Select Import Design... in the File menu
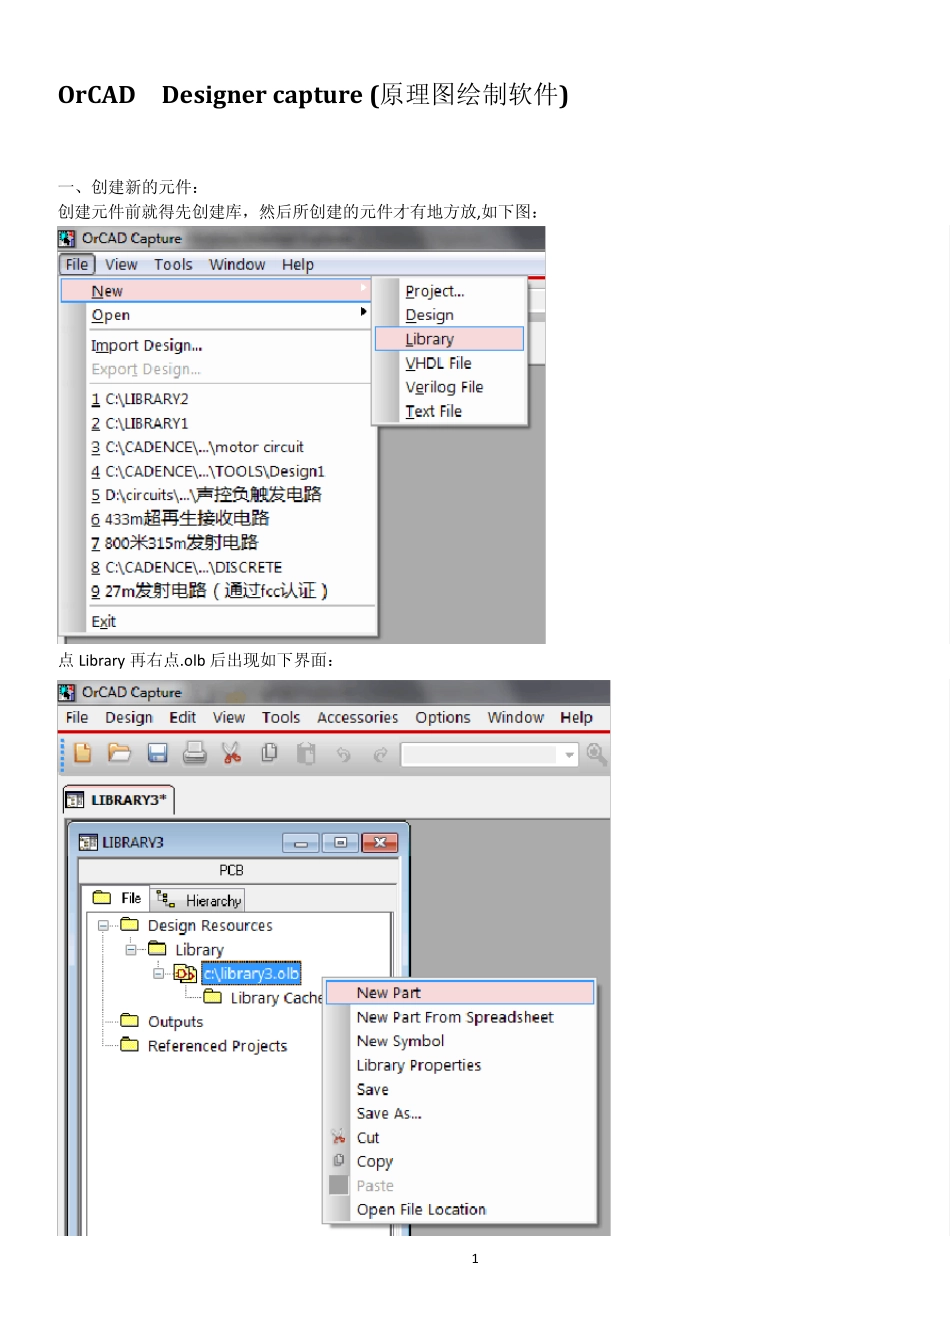The height and width of the screenshot is (1344, 950). [x=147, y=345]
